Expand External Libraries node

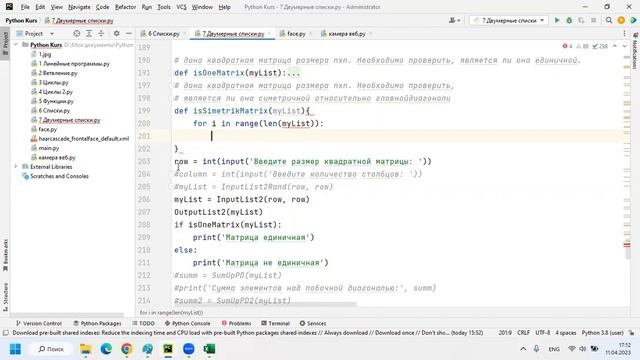[x=16, y=167]
